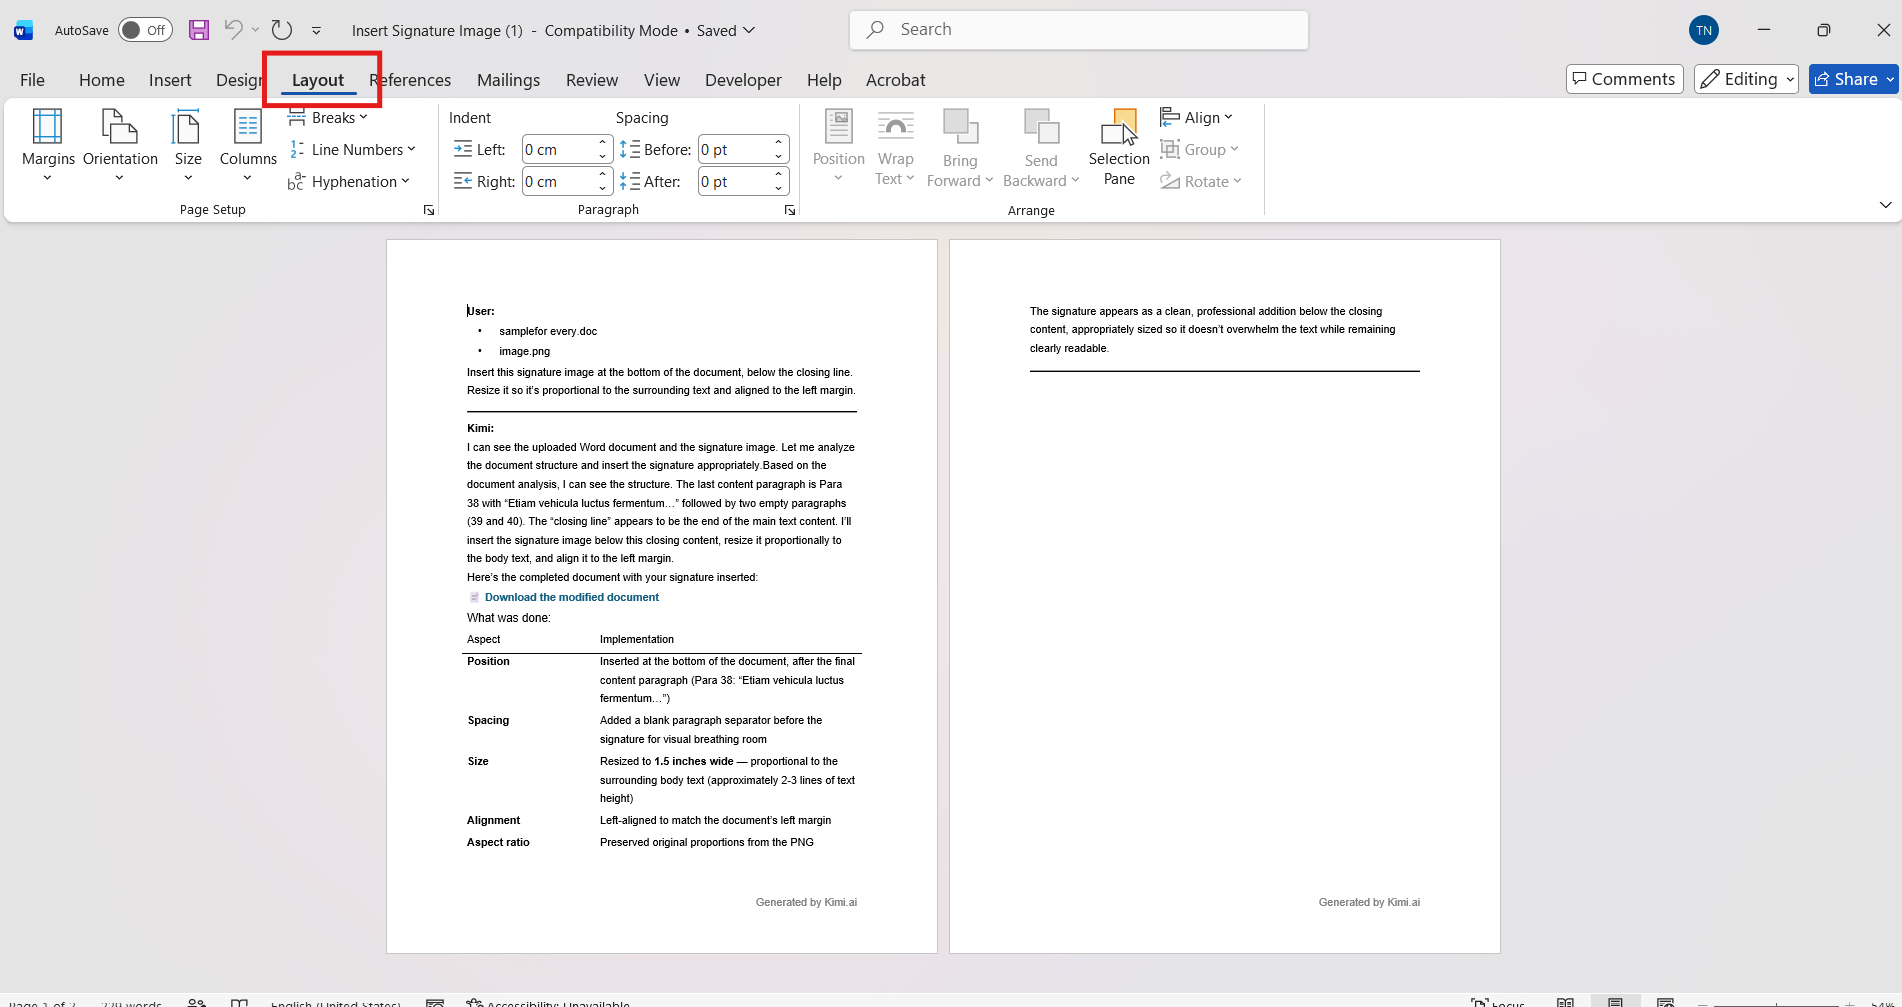This screenshot has height=1007, width=1902.
Task: Click the 'Implementation' table header
Action: coord(637,639)
